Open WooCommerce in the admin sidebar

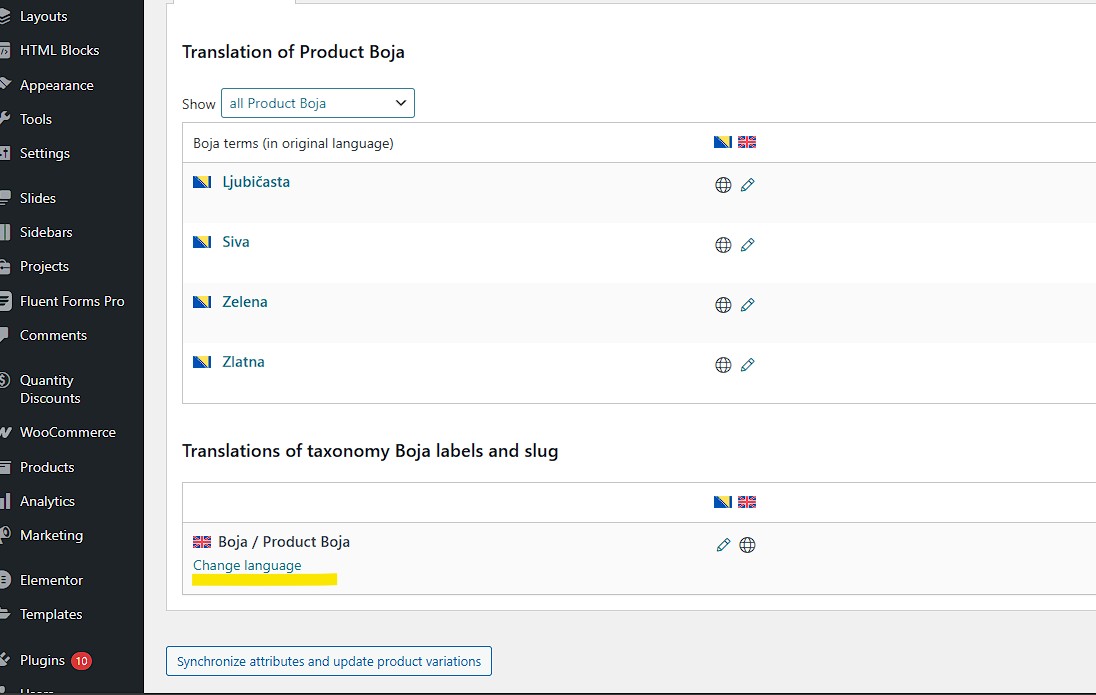click(67, 432)
